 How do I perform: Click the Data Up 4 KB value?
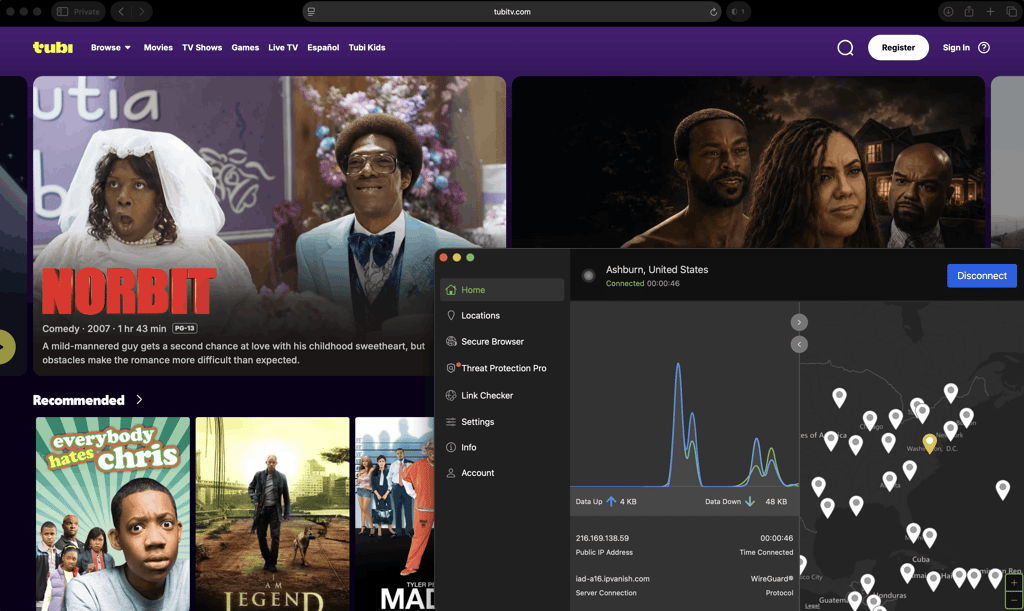click(x=628, y=501)
